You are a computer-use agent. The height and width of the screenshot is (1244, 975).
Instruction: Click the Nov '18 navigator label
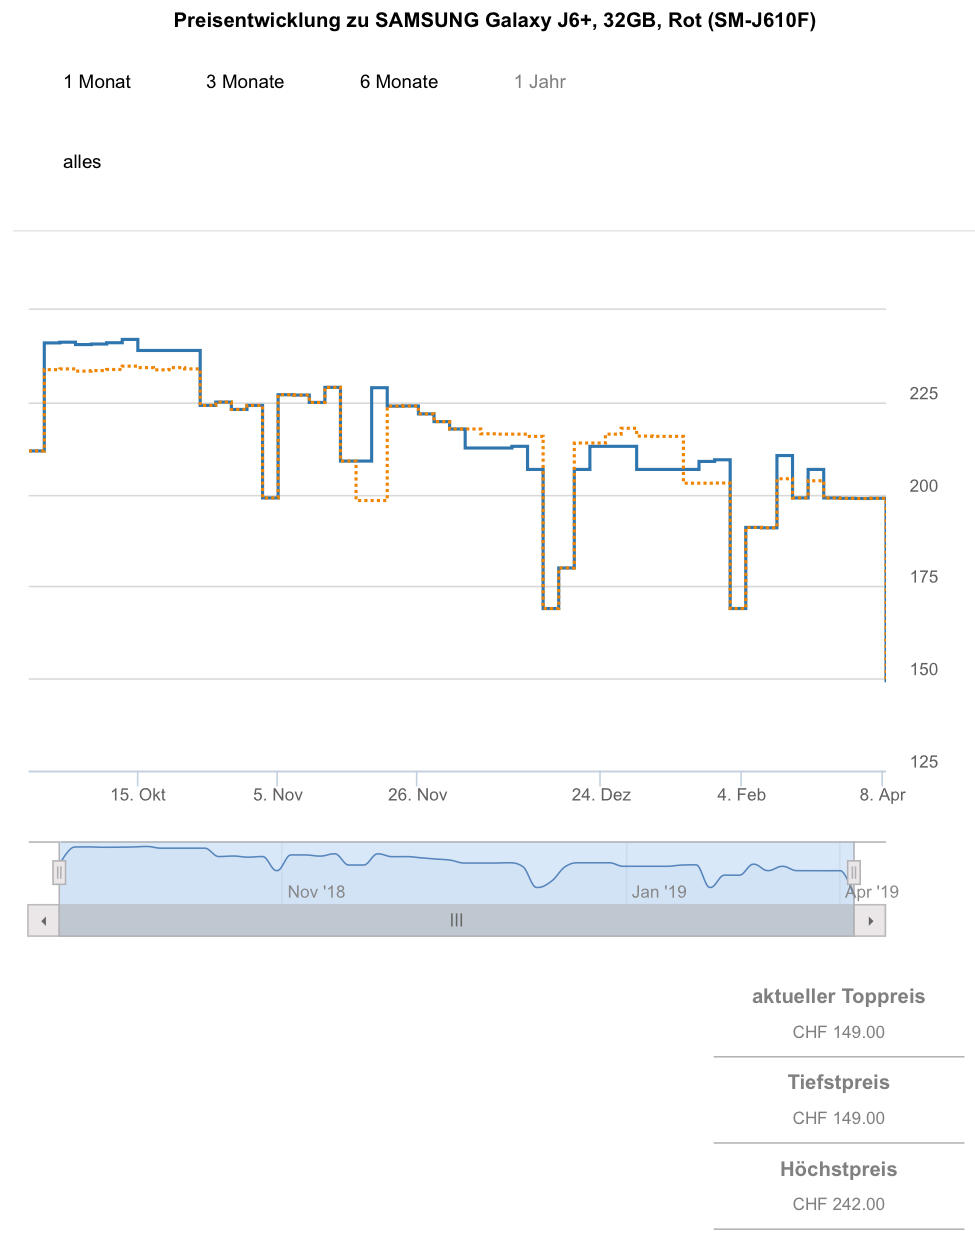pyautogui.click(x=316, y=892)
